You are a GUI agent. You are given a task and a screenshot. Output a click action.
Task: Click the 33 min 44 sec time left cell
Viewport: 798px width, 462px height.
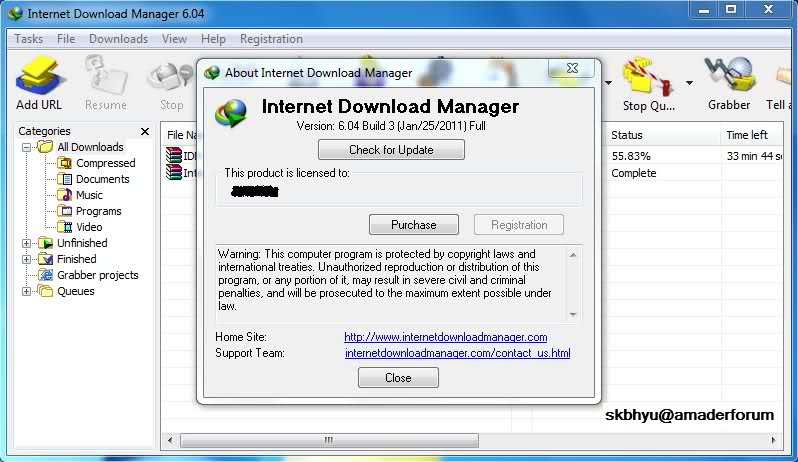click(754, 156)
